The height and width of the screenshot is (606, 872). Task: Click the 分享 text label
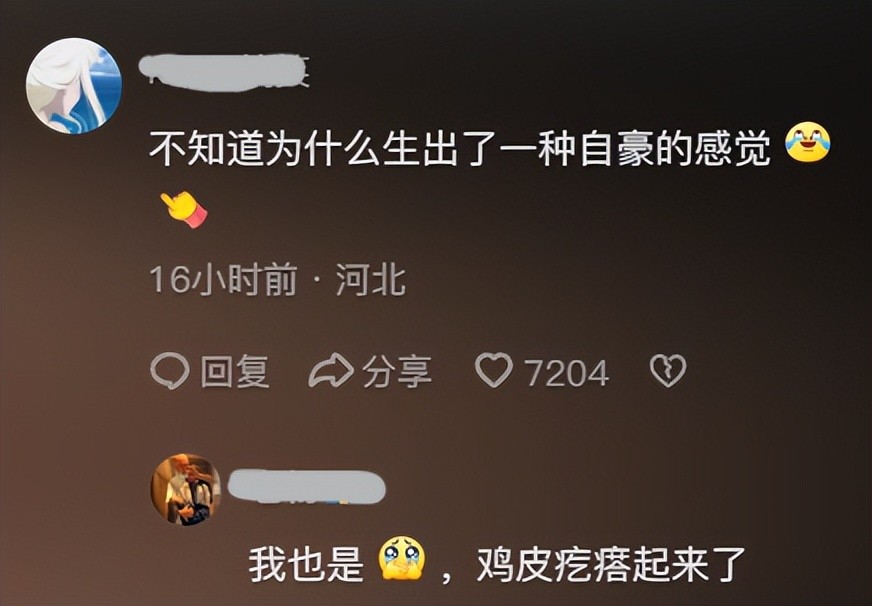click(x=397, y=371)
